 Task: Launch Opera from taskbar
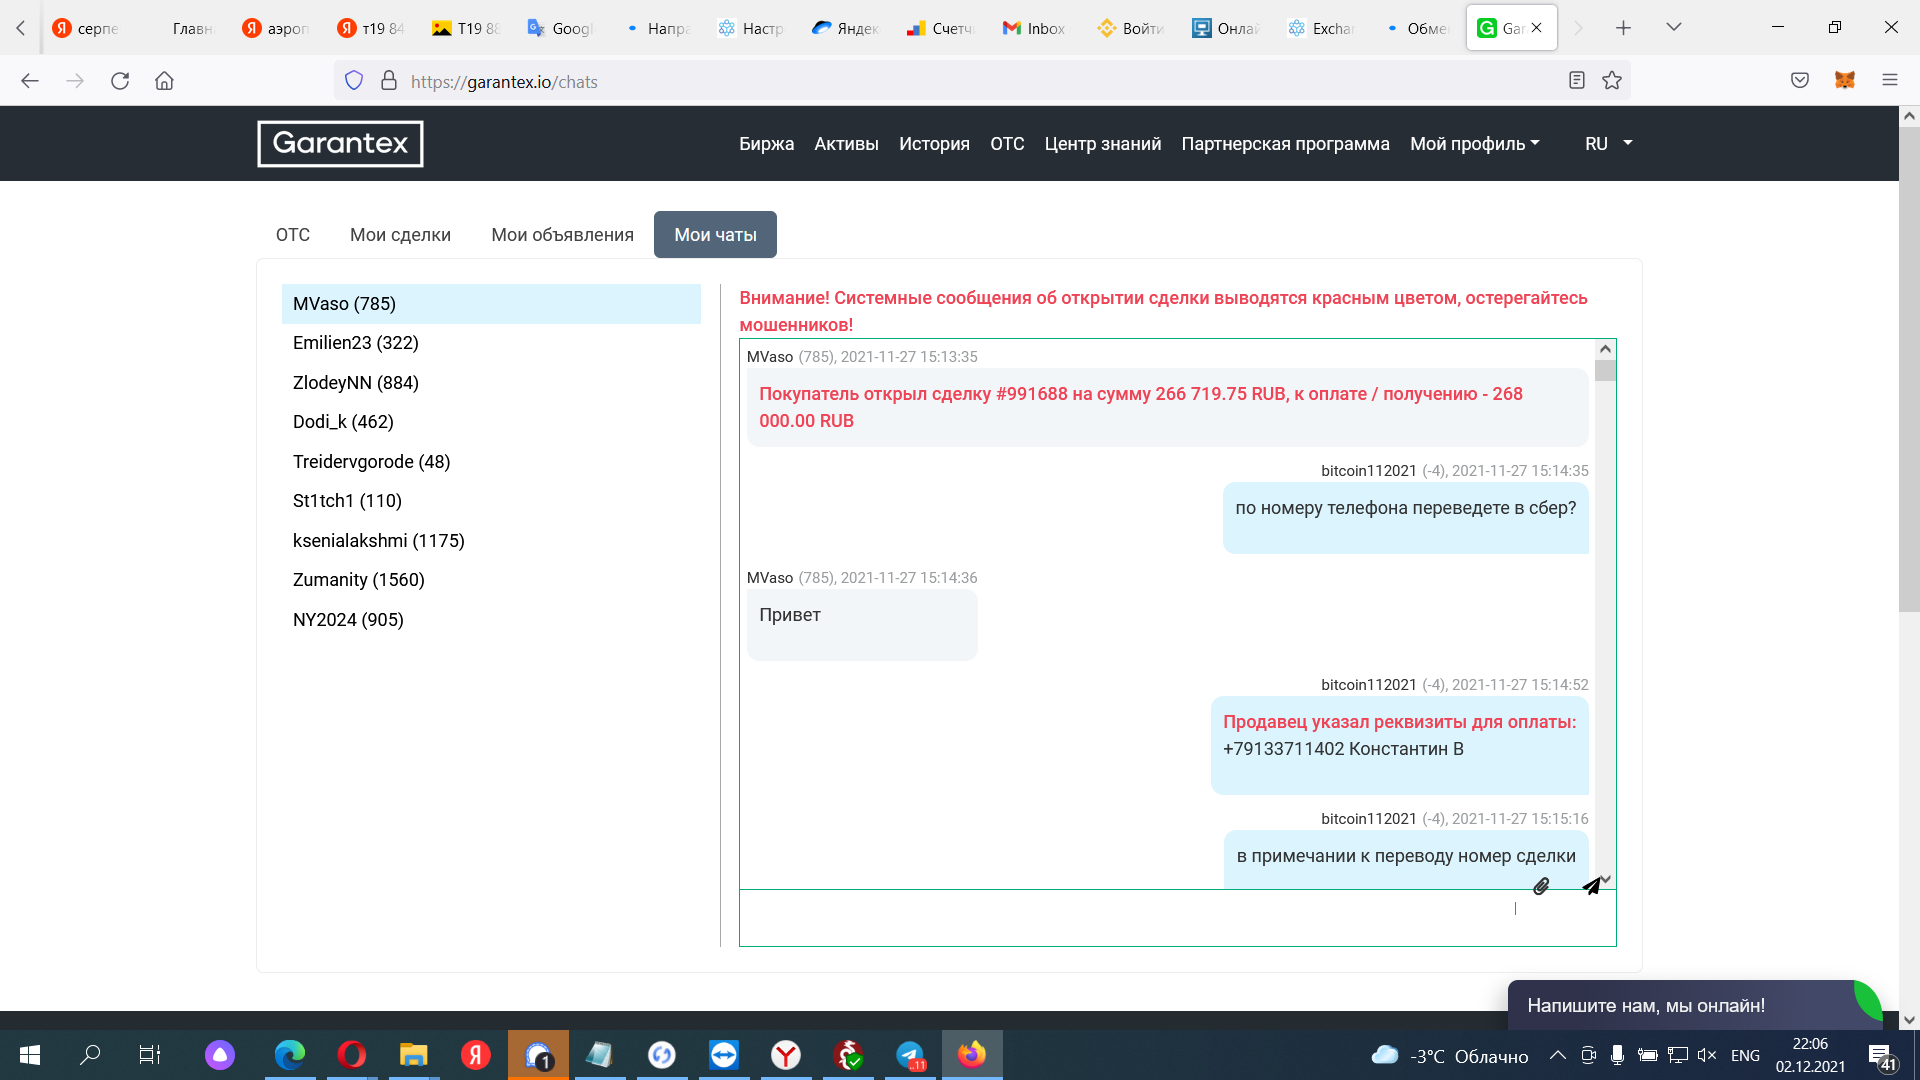[x=352, y=1055]
